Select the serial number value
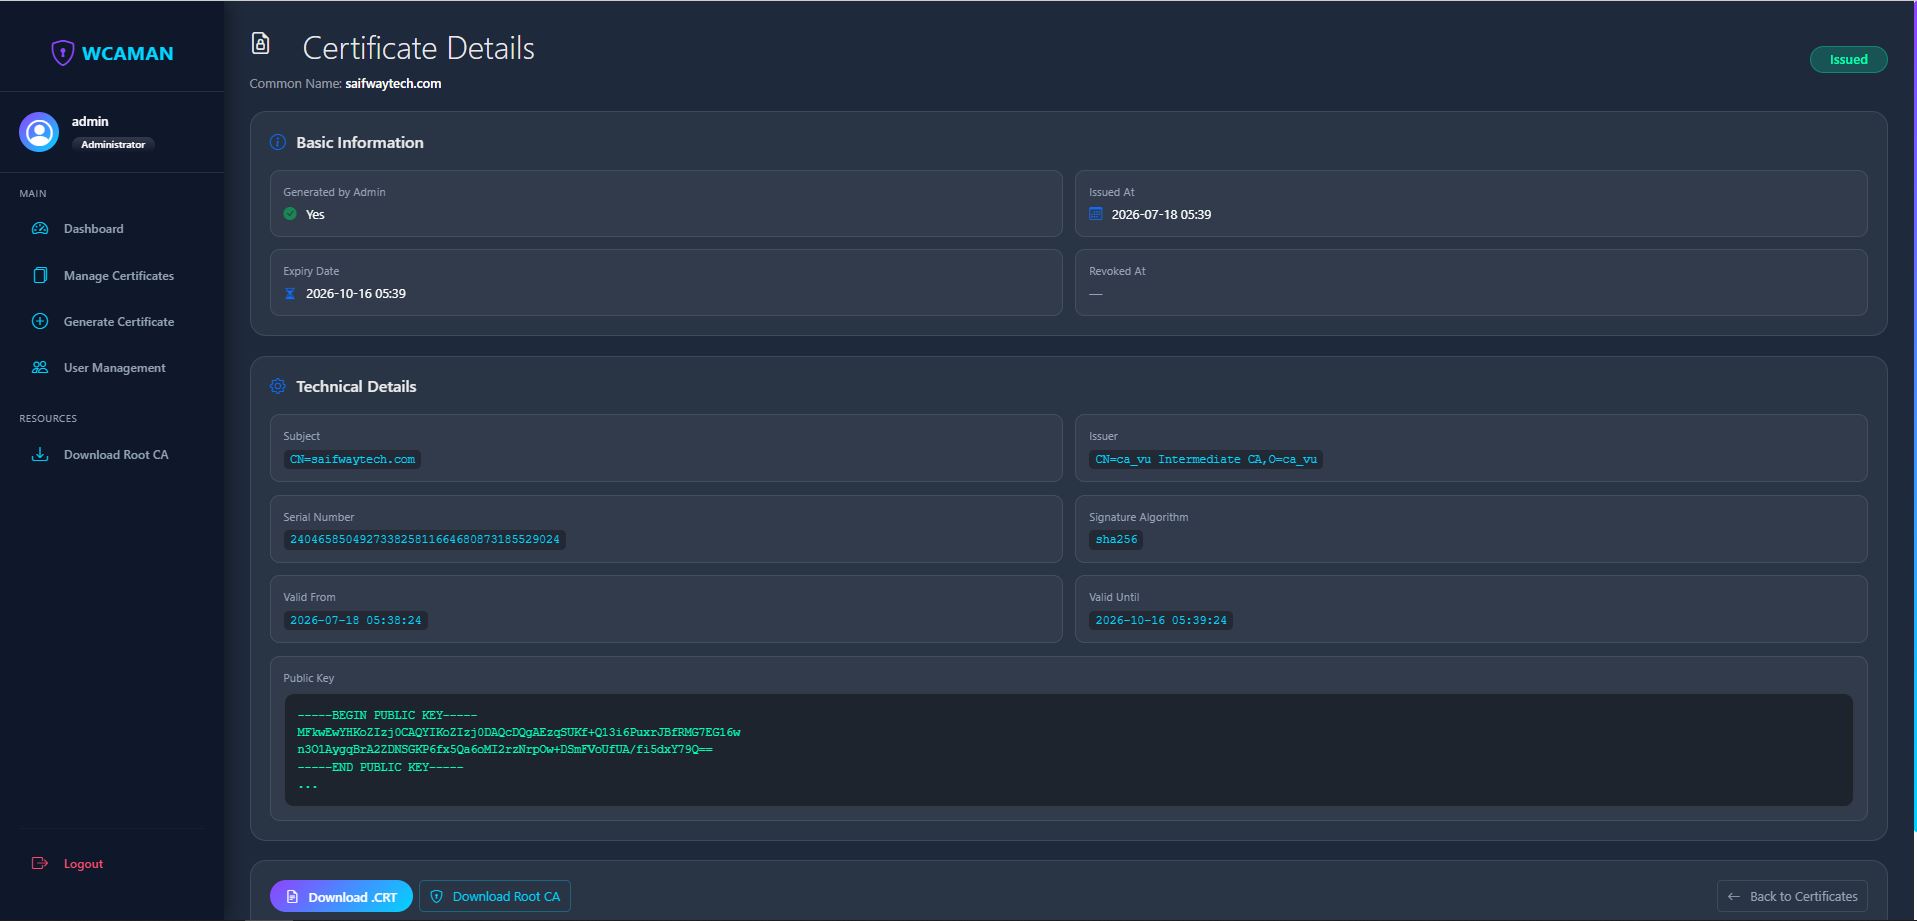This screenshot has height=921, width=1917. [x=424, y=540]
